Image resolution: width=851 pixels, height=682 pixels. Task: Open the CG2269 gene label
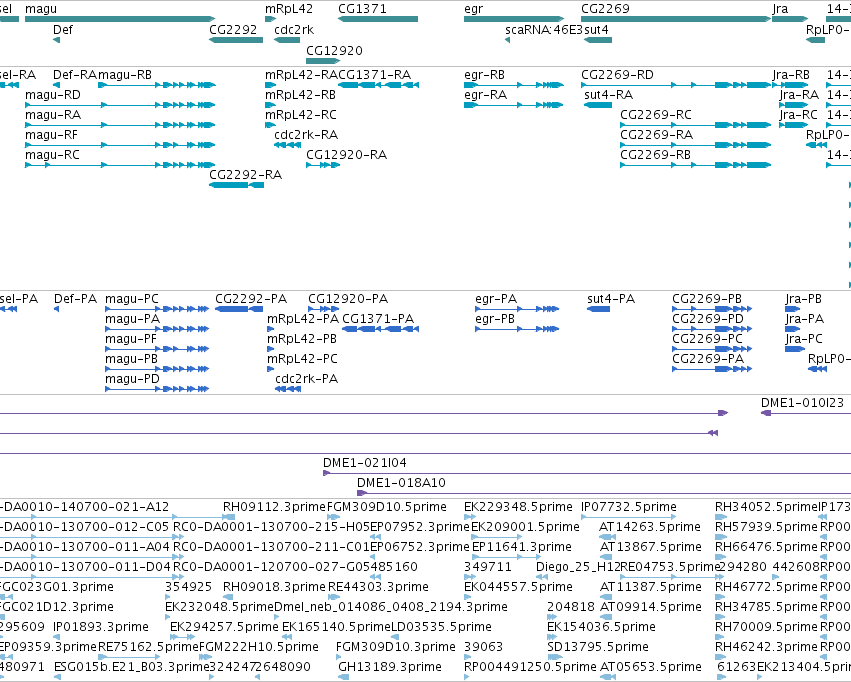(x=605, y=9)
